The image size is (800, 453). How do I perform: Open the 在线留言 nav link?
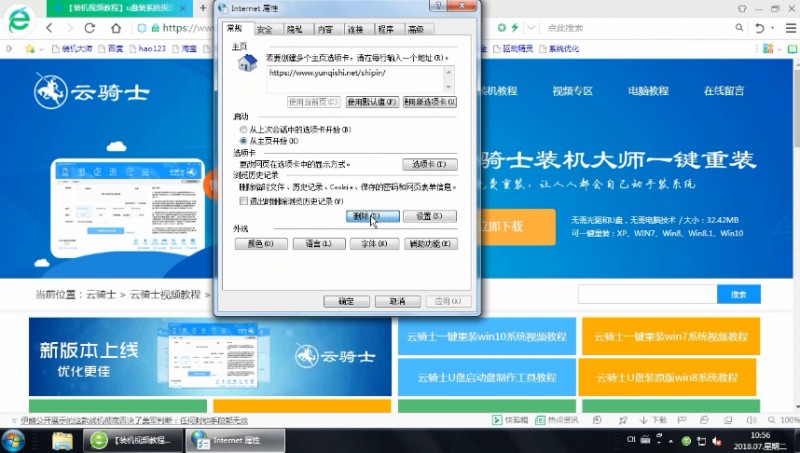[x=724, y=91]
